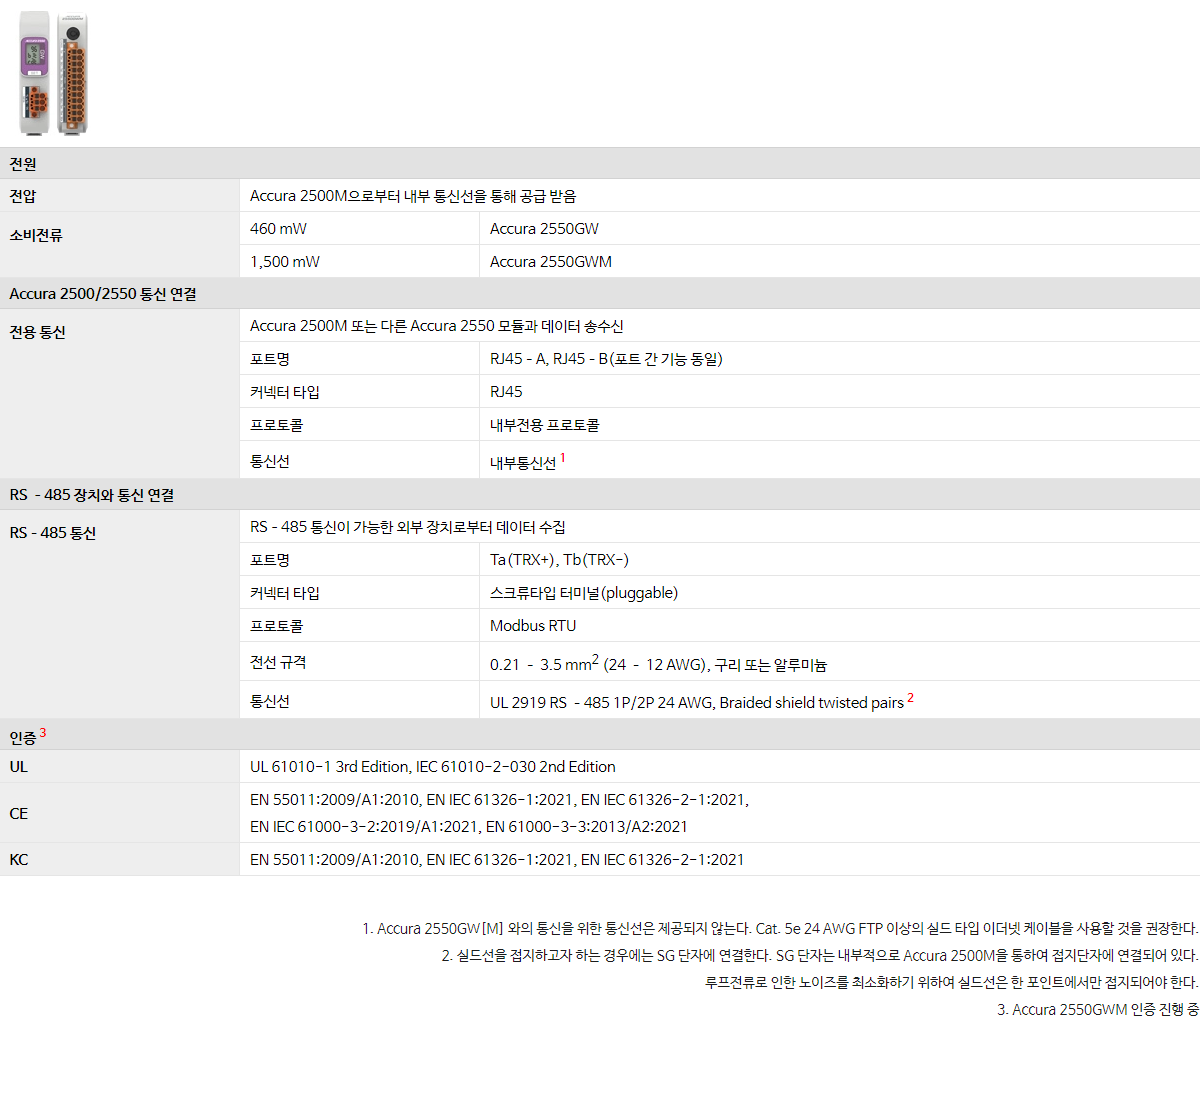Select the '전용 통신' row label
1200x1100 pixels.
37,332
